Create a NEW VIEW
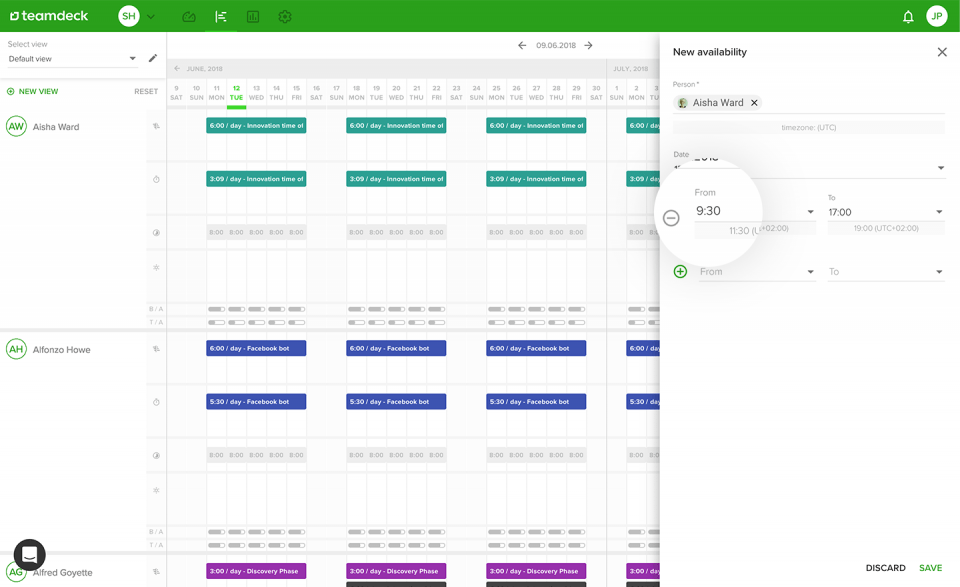Screen dimensions: 960x587 click(32, 91)
